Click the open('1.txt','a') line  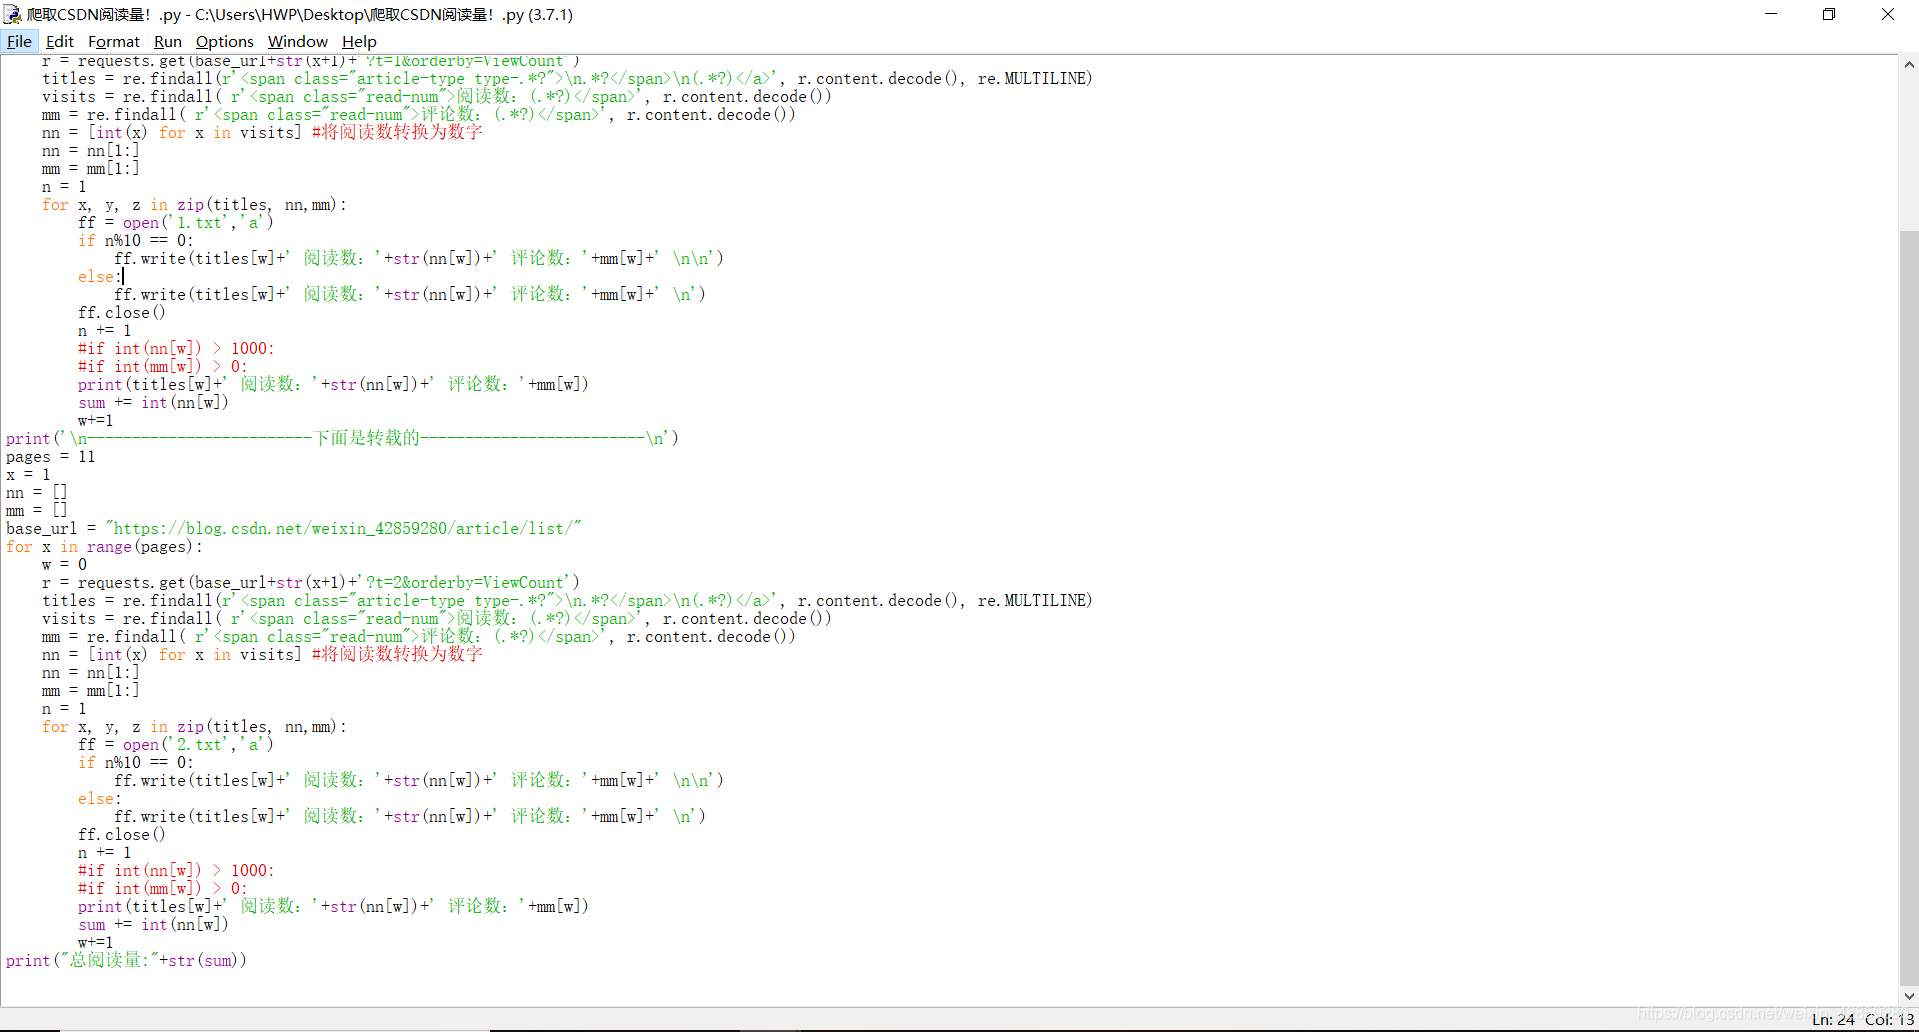pos(176,223)
